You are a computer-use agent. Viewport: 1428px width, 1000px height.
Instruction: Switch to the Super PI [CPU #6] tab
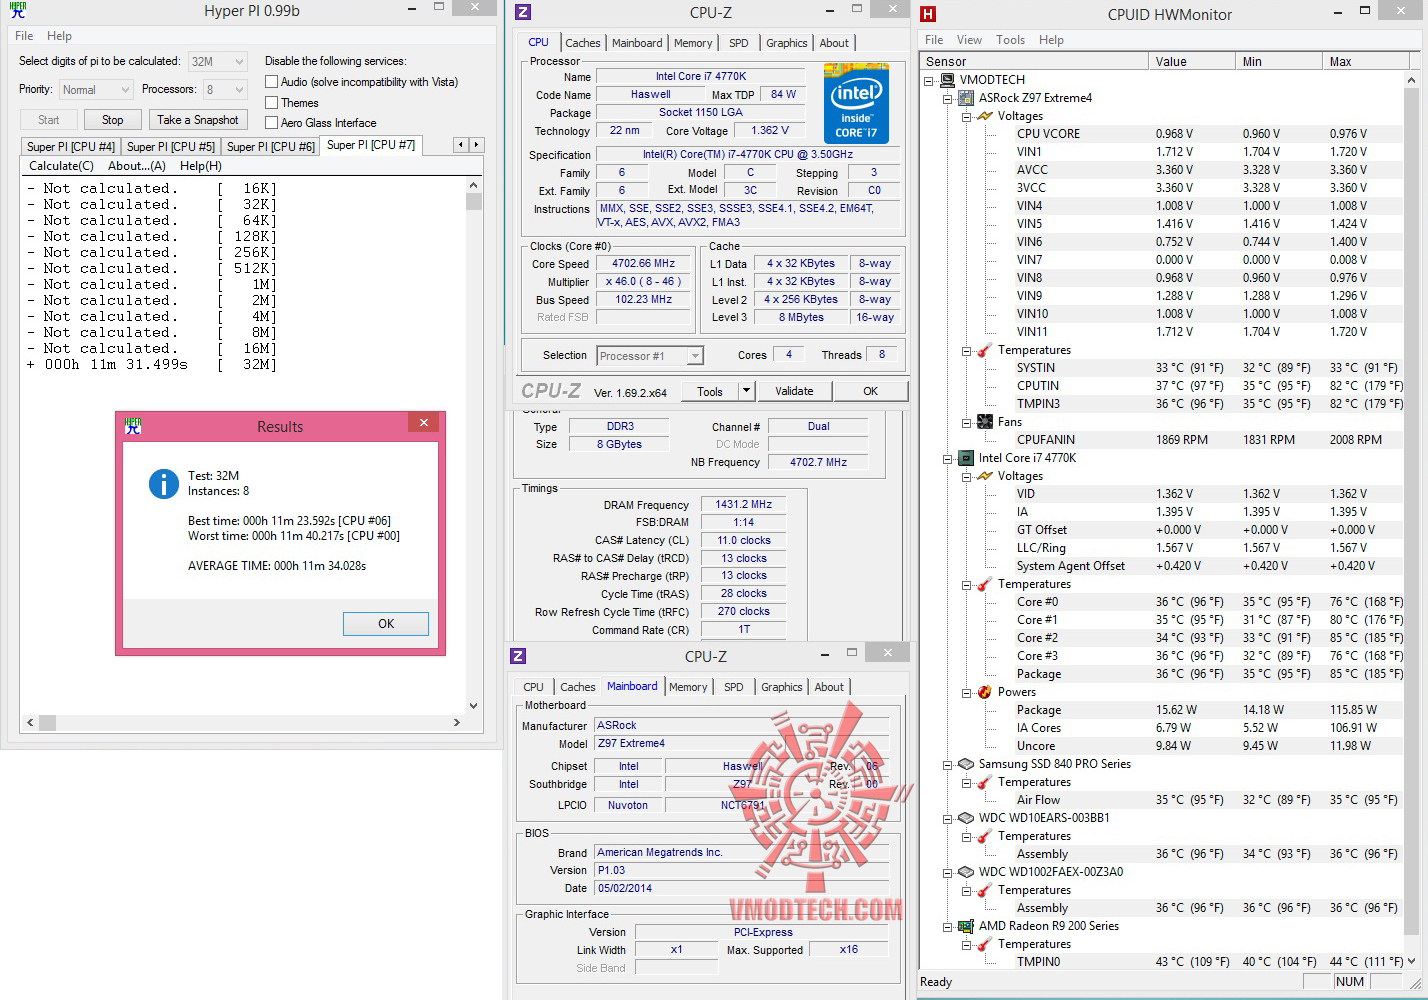click(271, 146)
